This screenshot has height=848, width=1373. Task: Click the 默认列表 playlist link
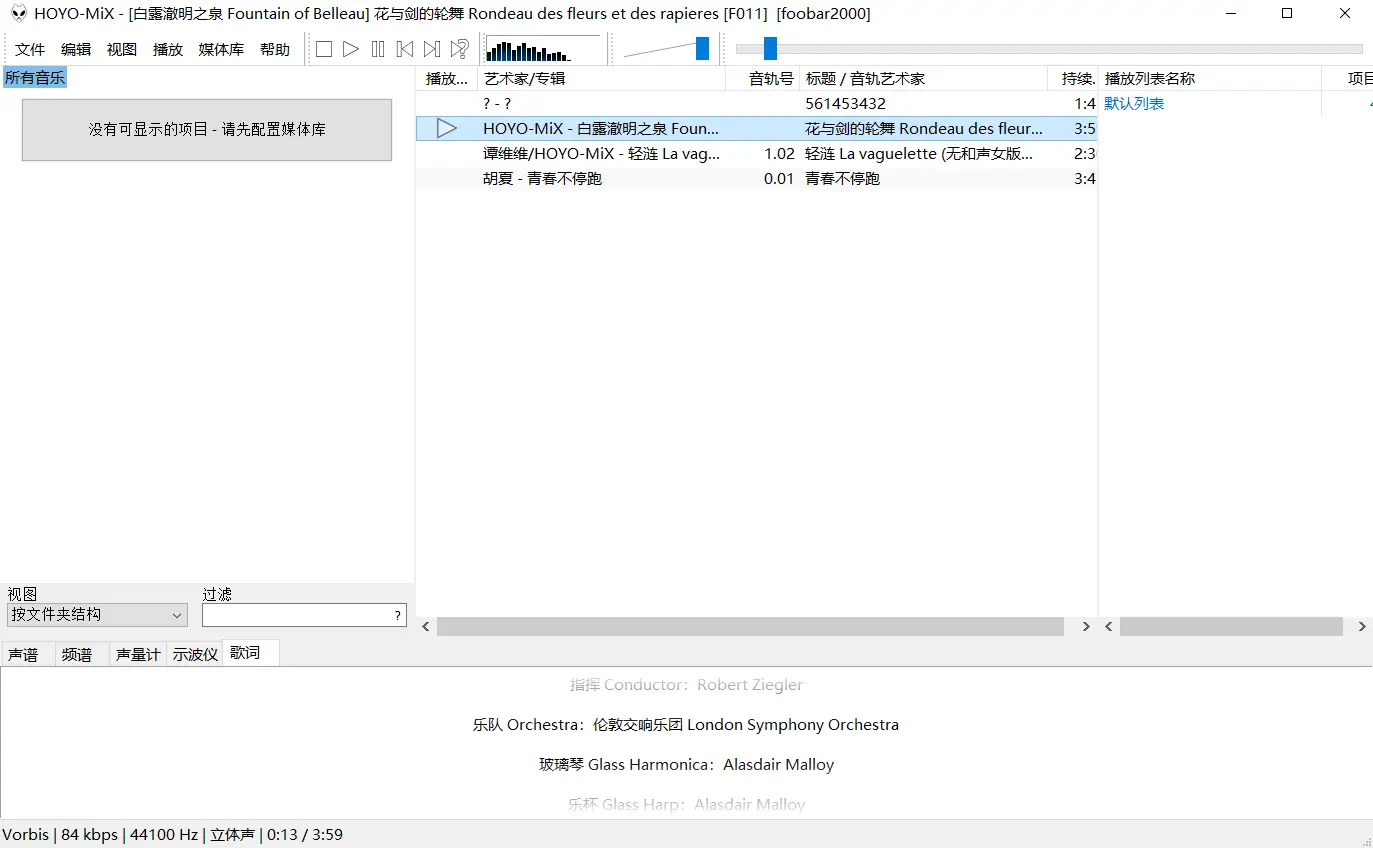coord(1134,102)
